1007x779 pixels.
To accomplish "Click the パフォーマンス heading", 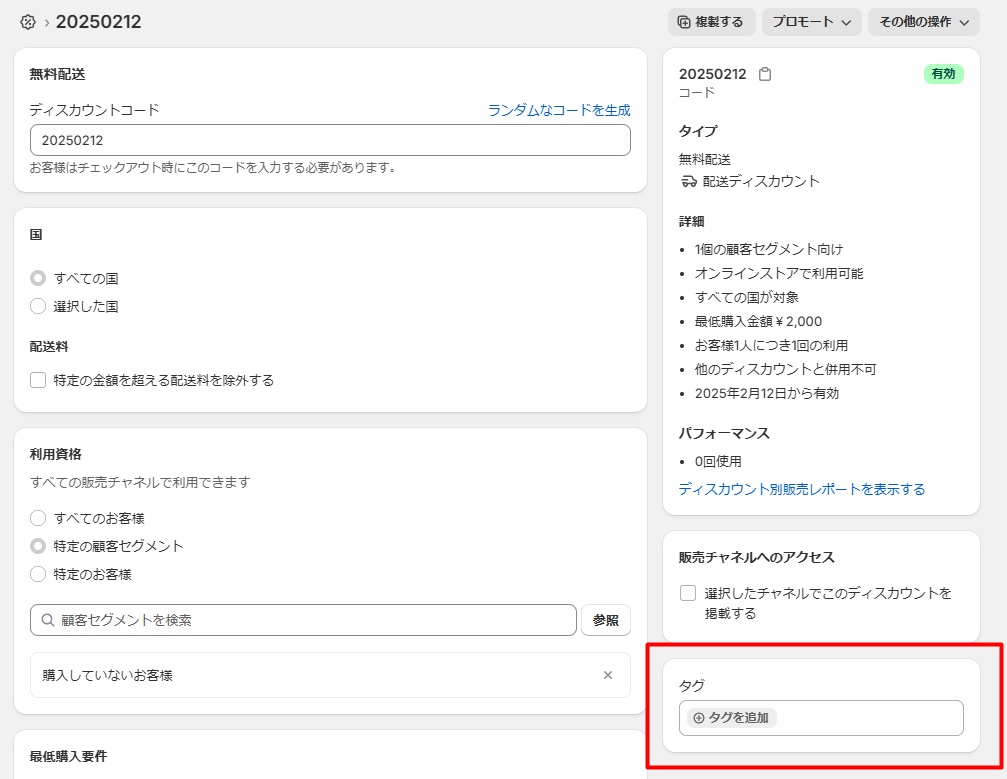I will tap(724, 433).
